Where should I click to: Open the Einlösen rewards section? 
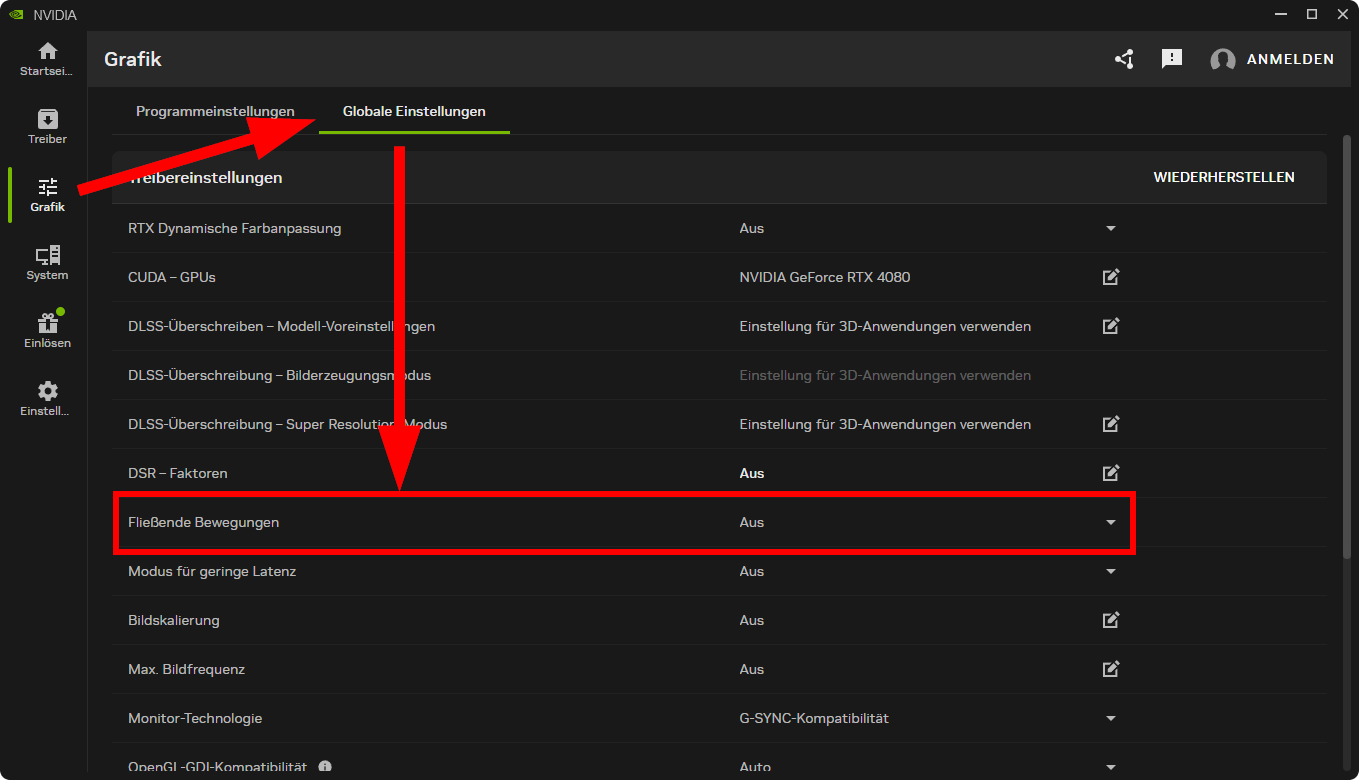(46, 328)
